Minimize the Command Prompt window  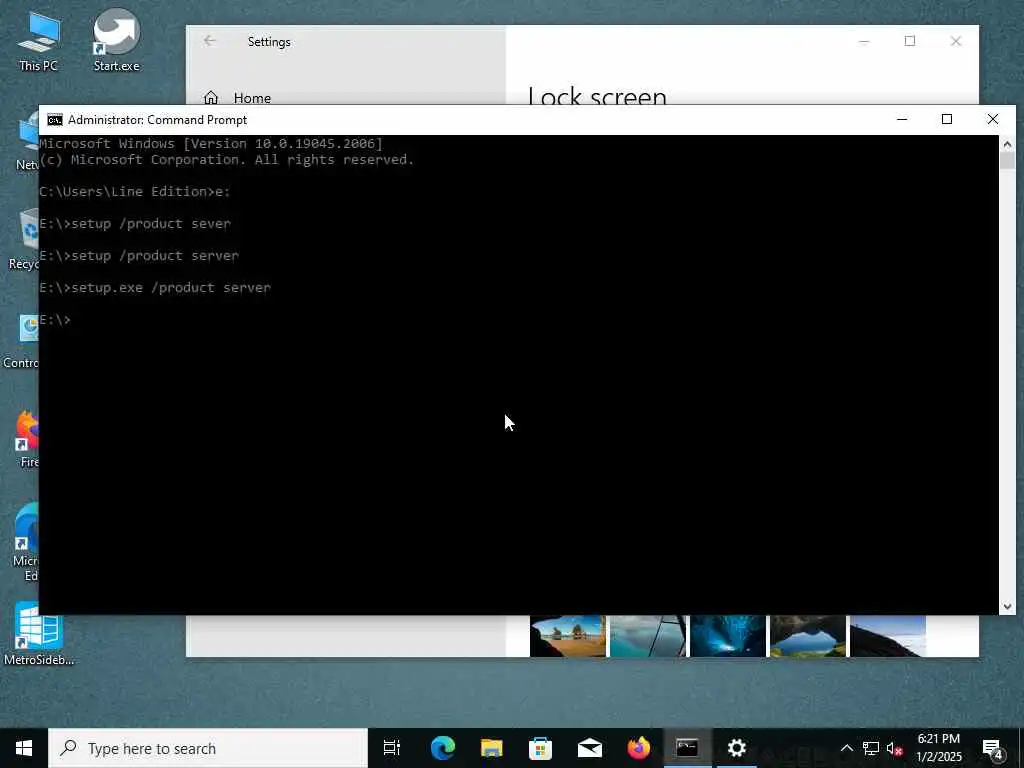(x=902, y=120)
